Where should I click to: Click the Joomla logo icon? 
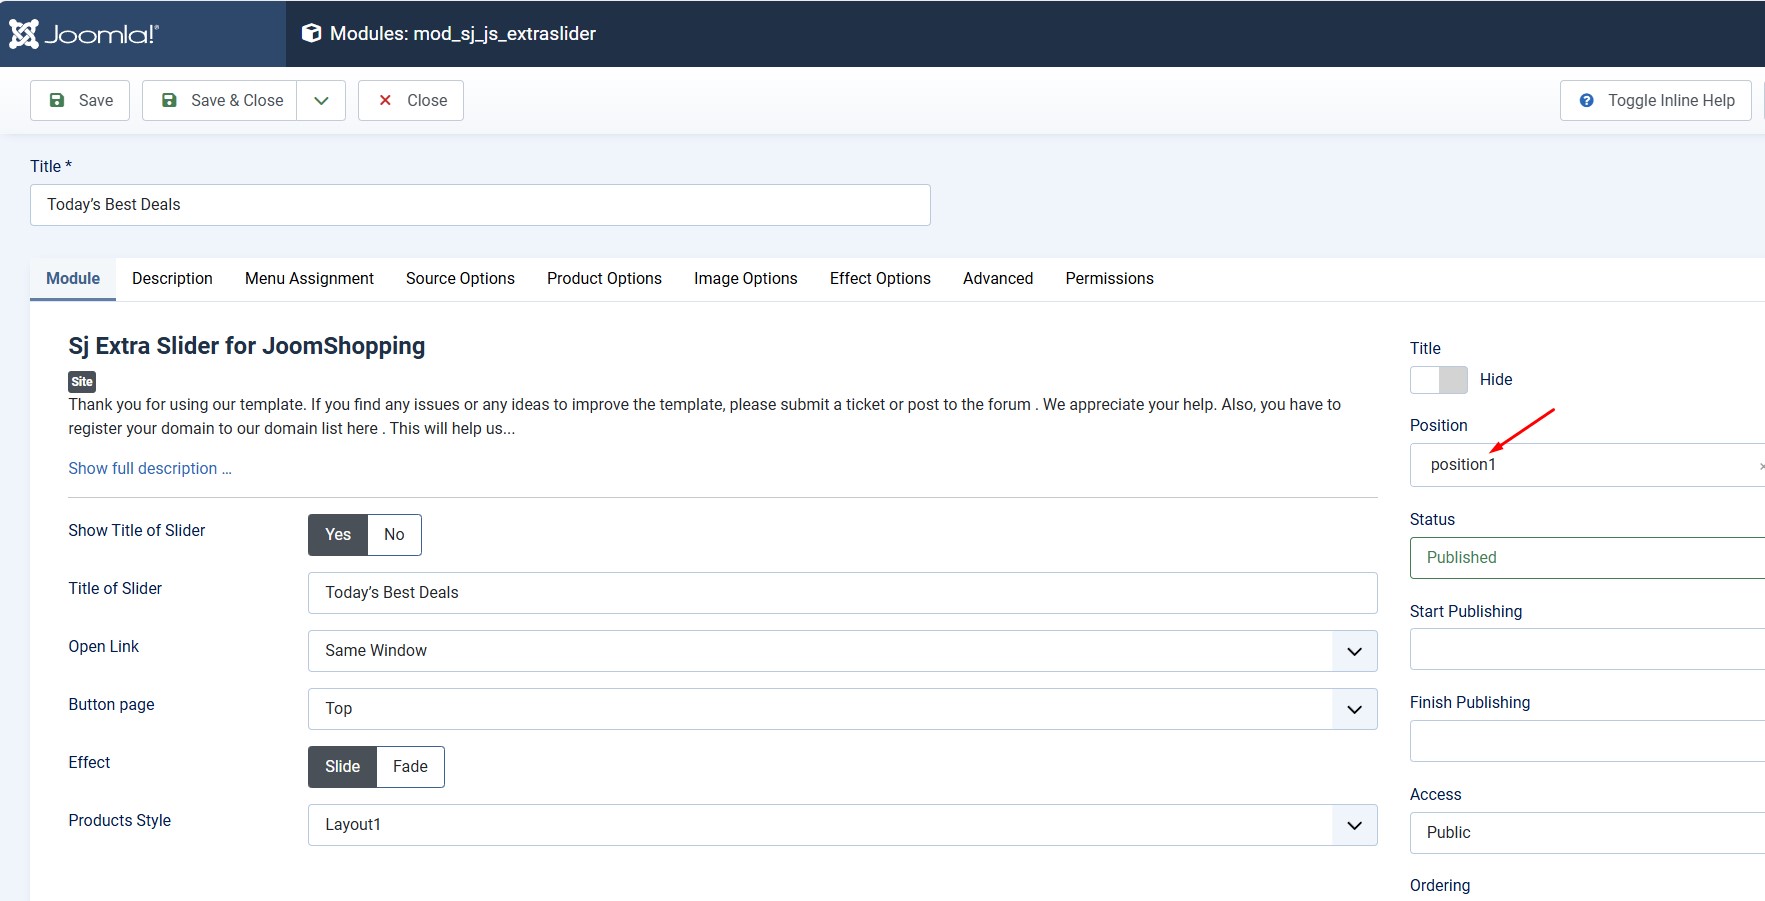pyautogui.click(x=24, y=34)
